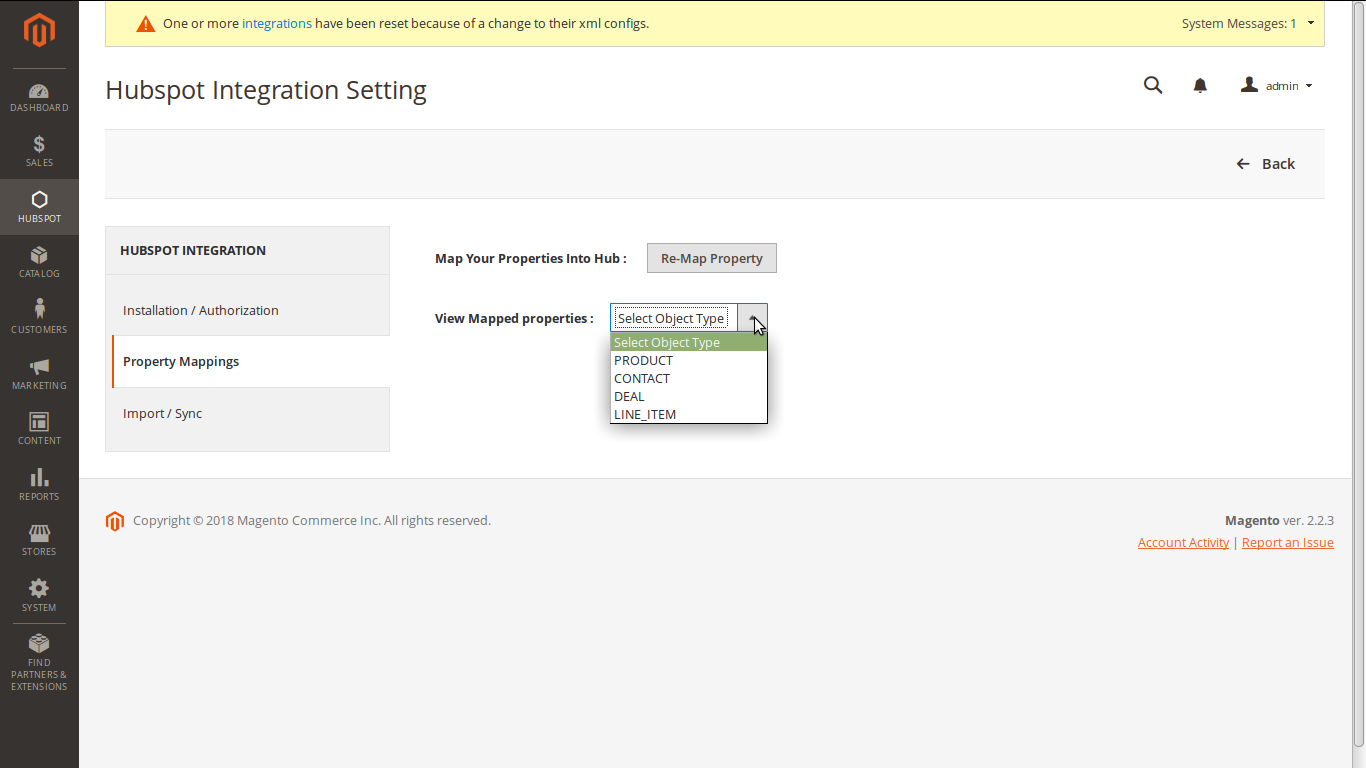
Task: Toggle the Select Object Type combo box
Action: coord(688,318)
